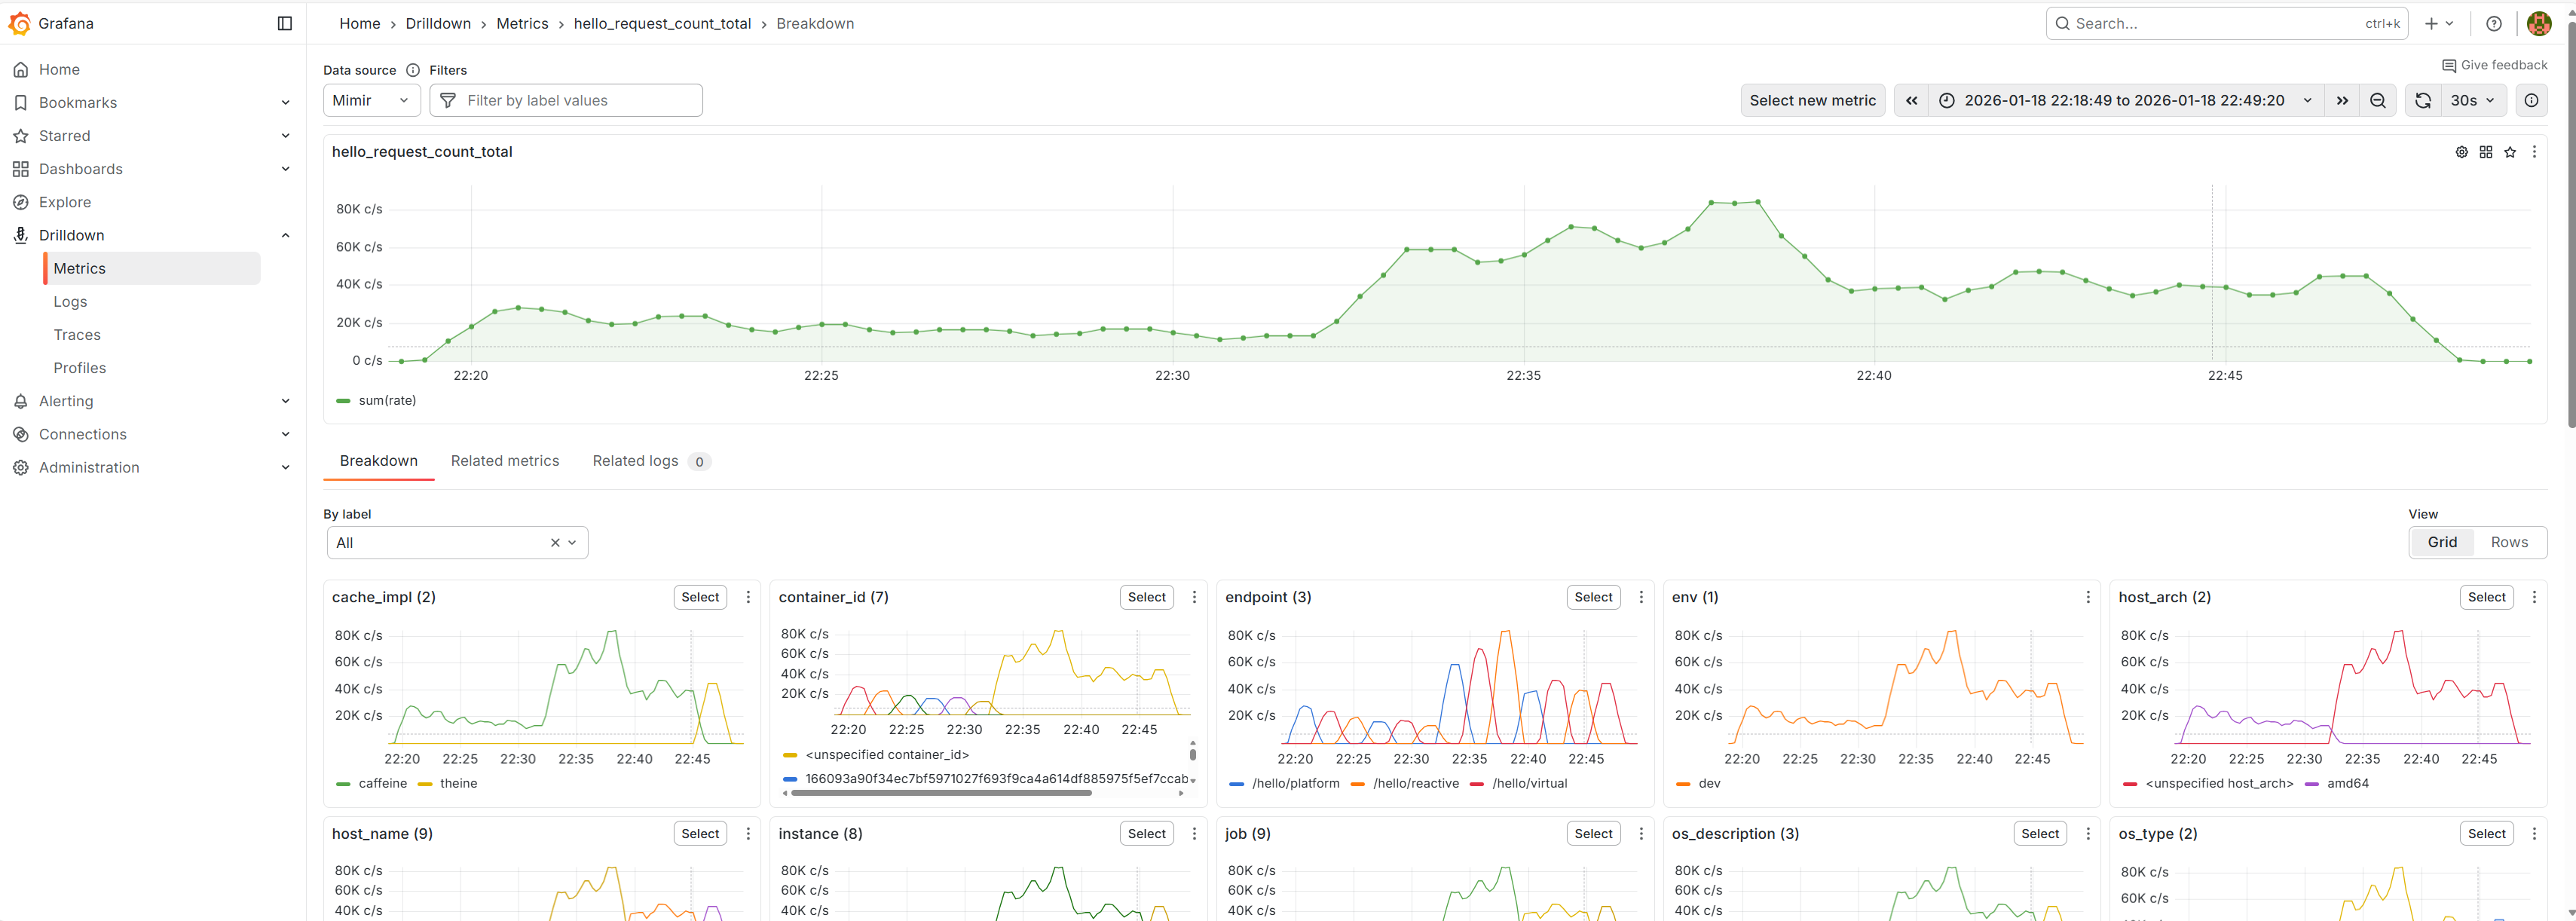Keep Grid view enabled in View selector

[x=2442, y=542]
